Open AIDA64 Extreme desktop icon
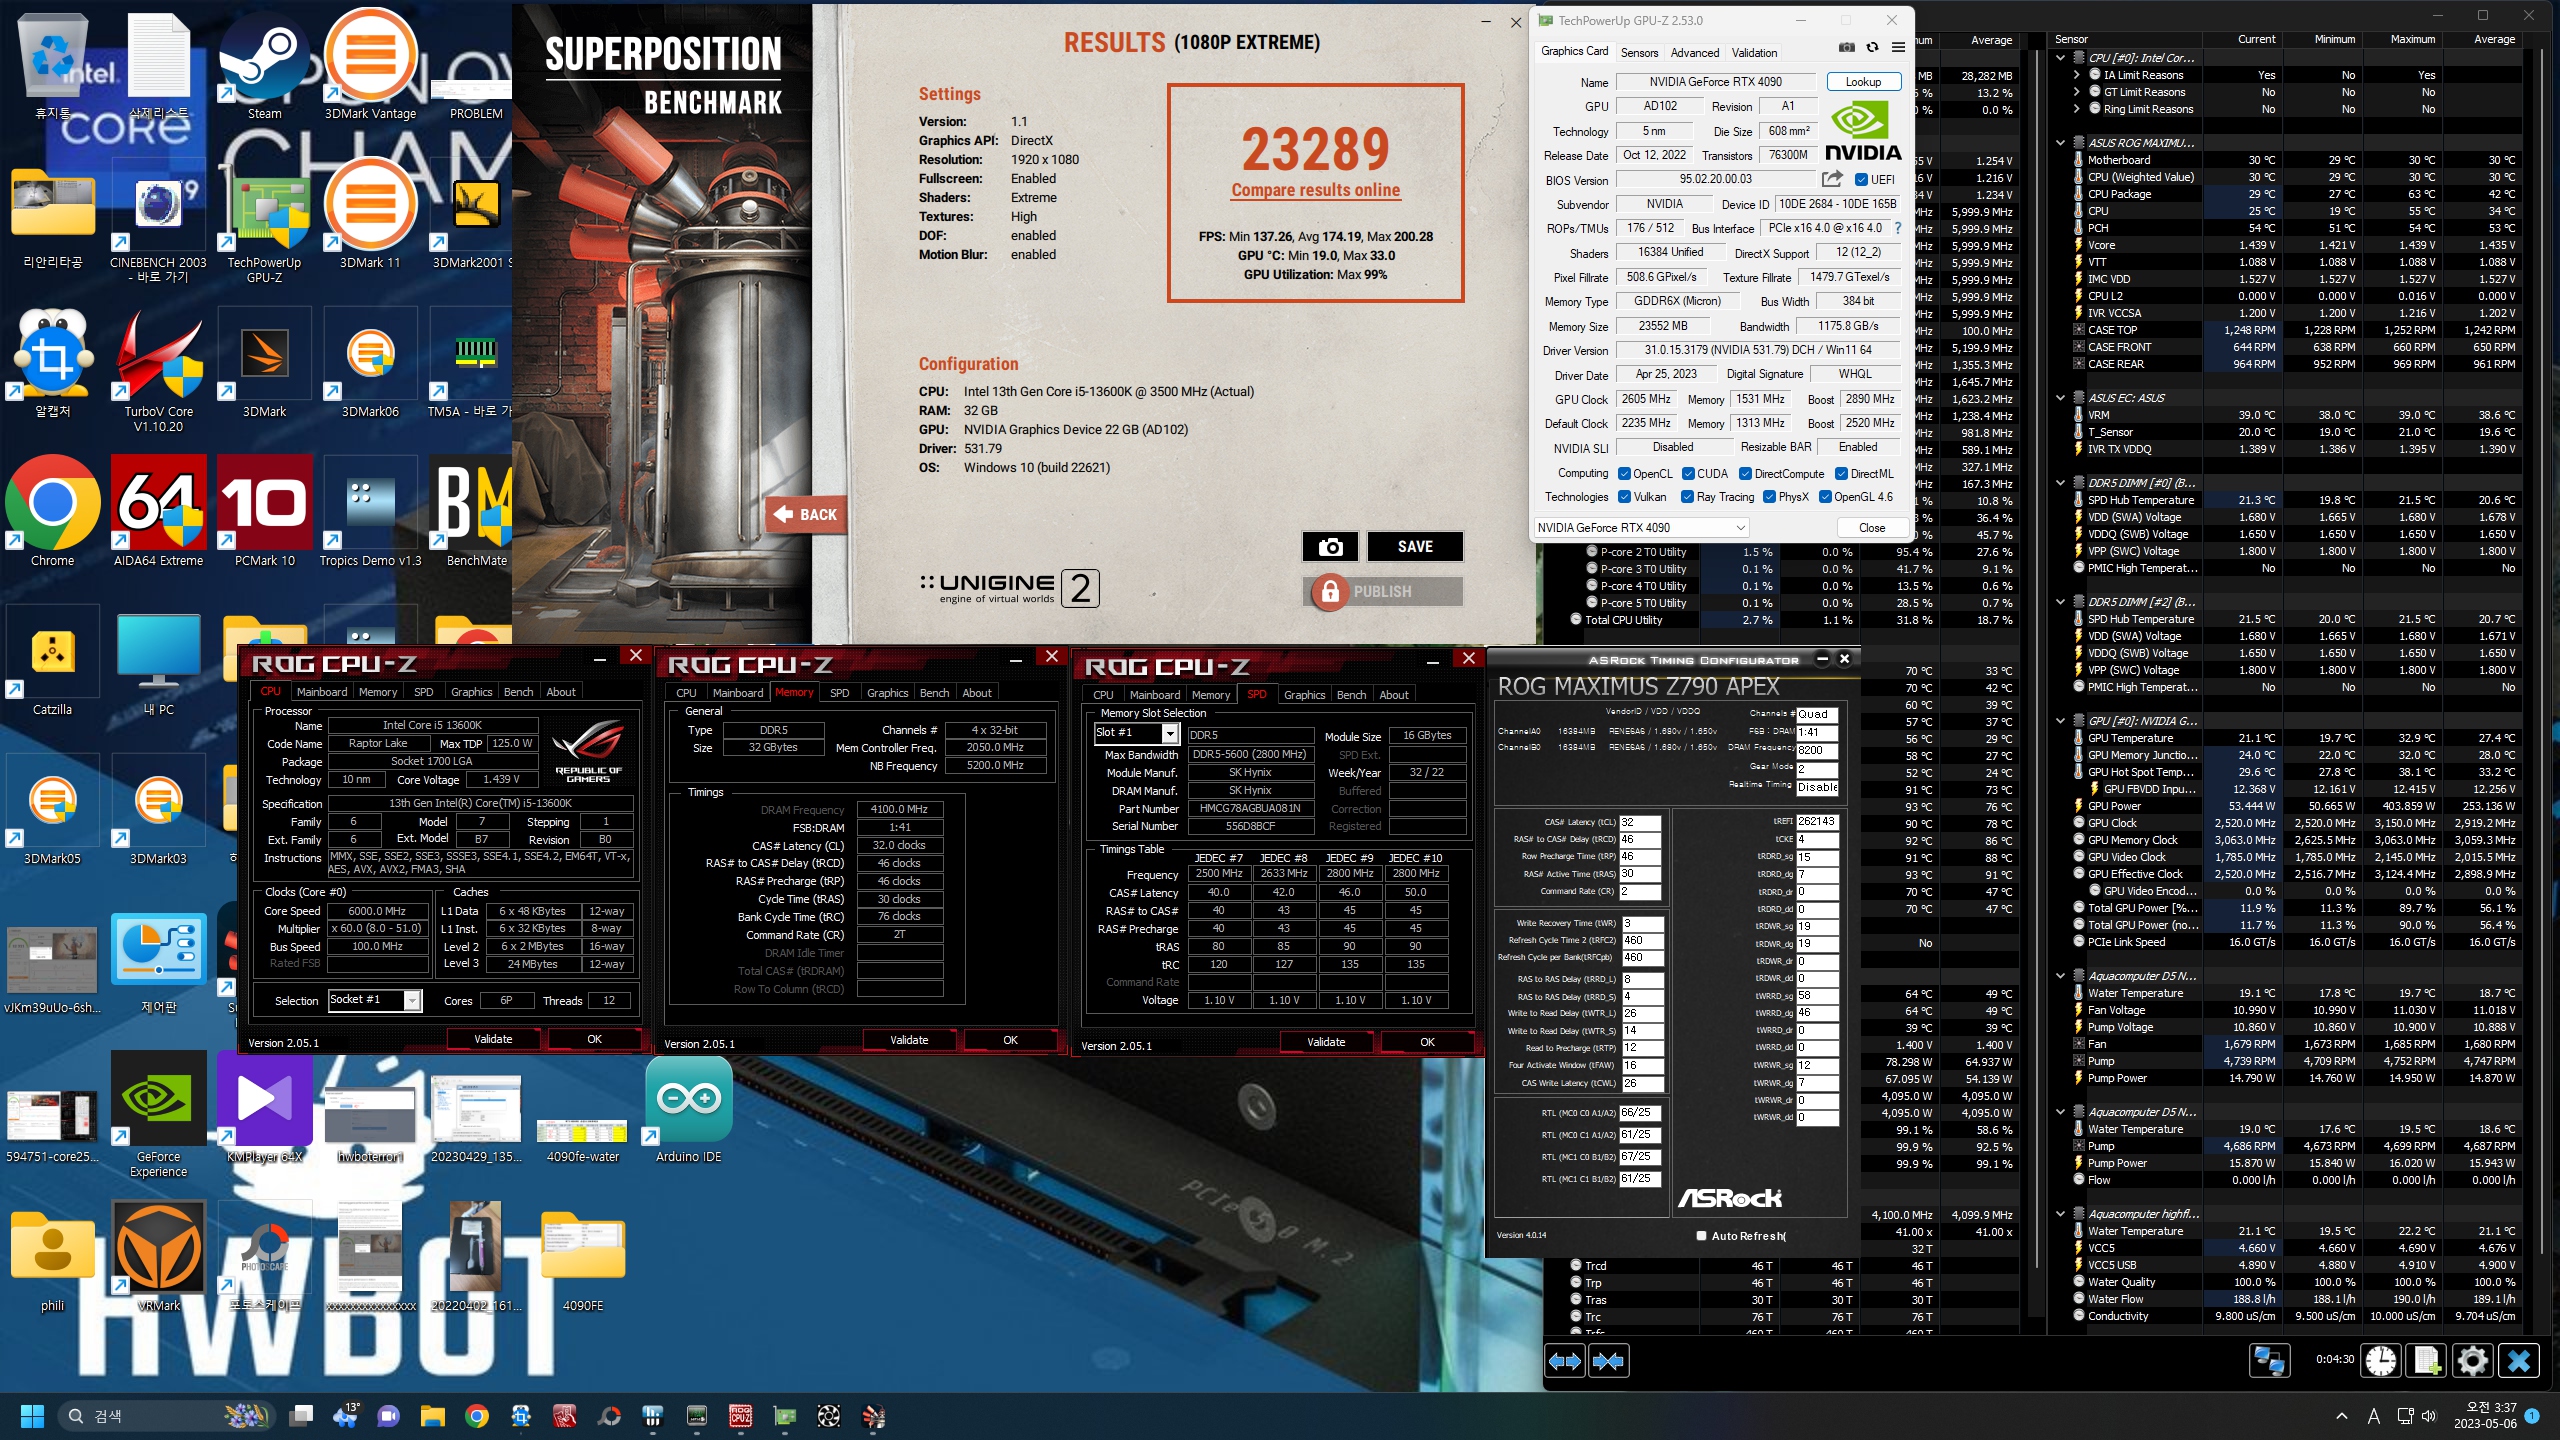The height and width of the screenshot is (1440, 2560). 158,512
